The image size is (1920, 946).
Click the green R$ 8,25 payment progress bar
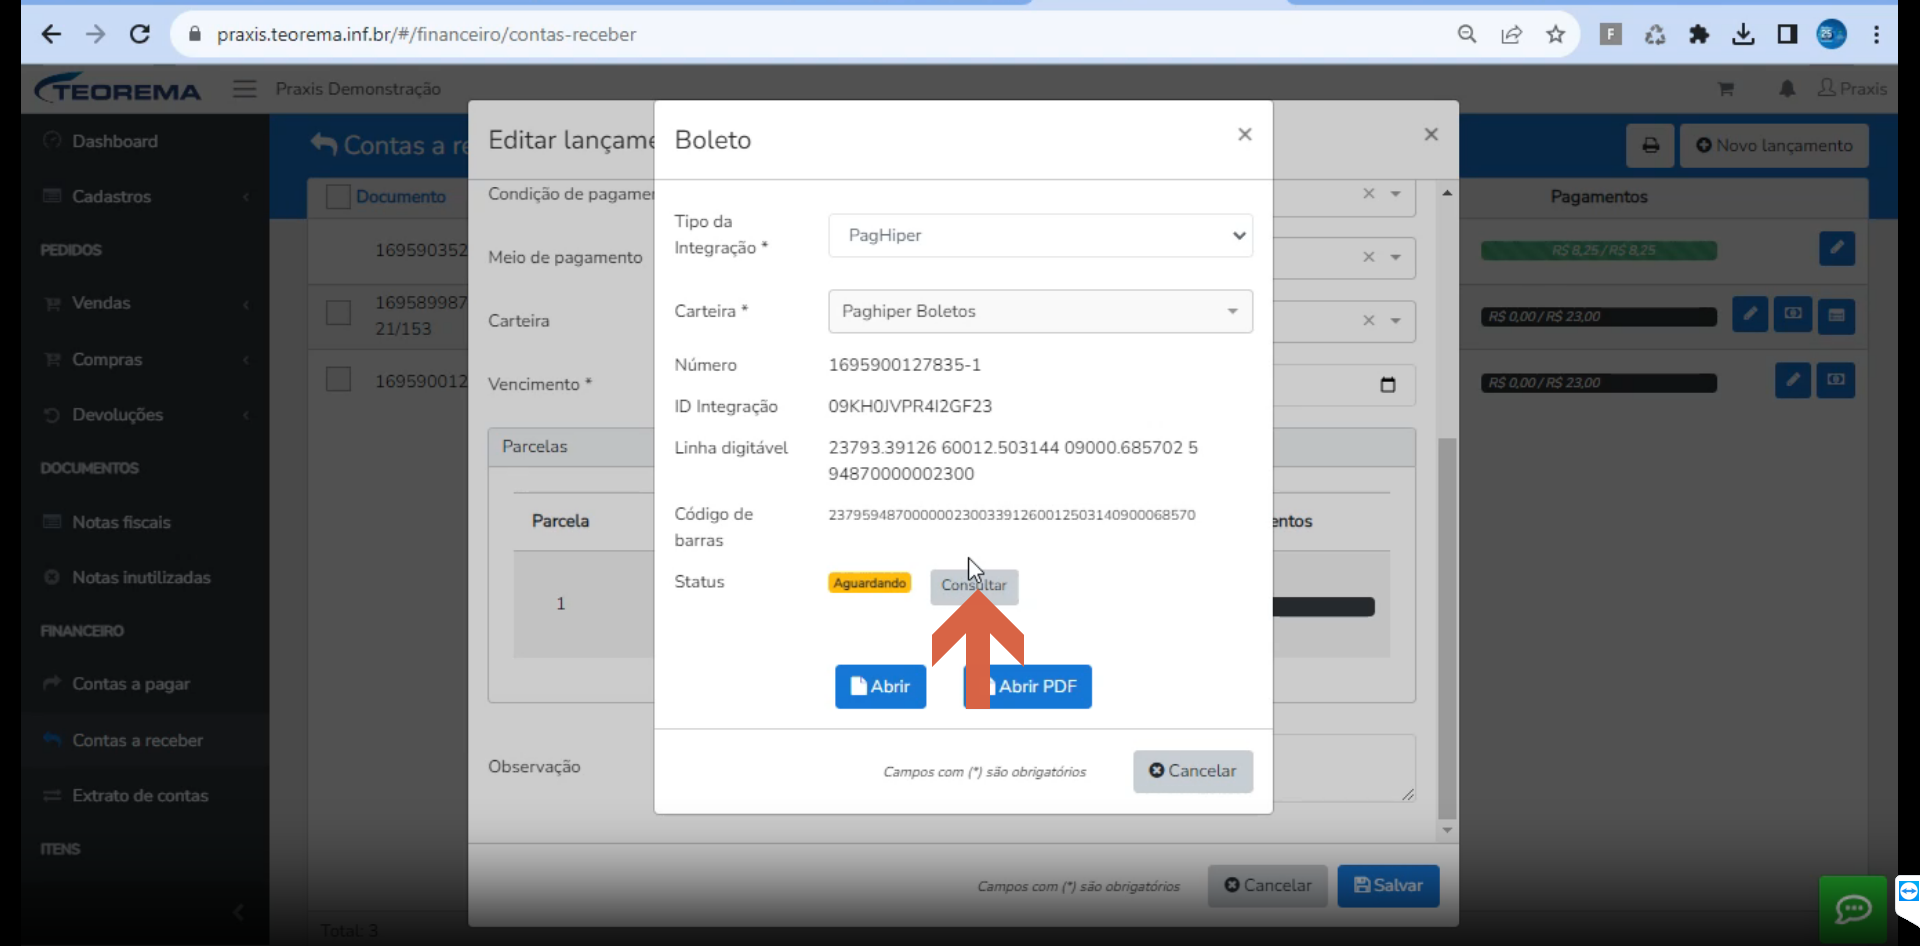coord(1598,250)
